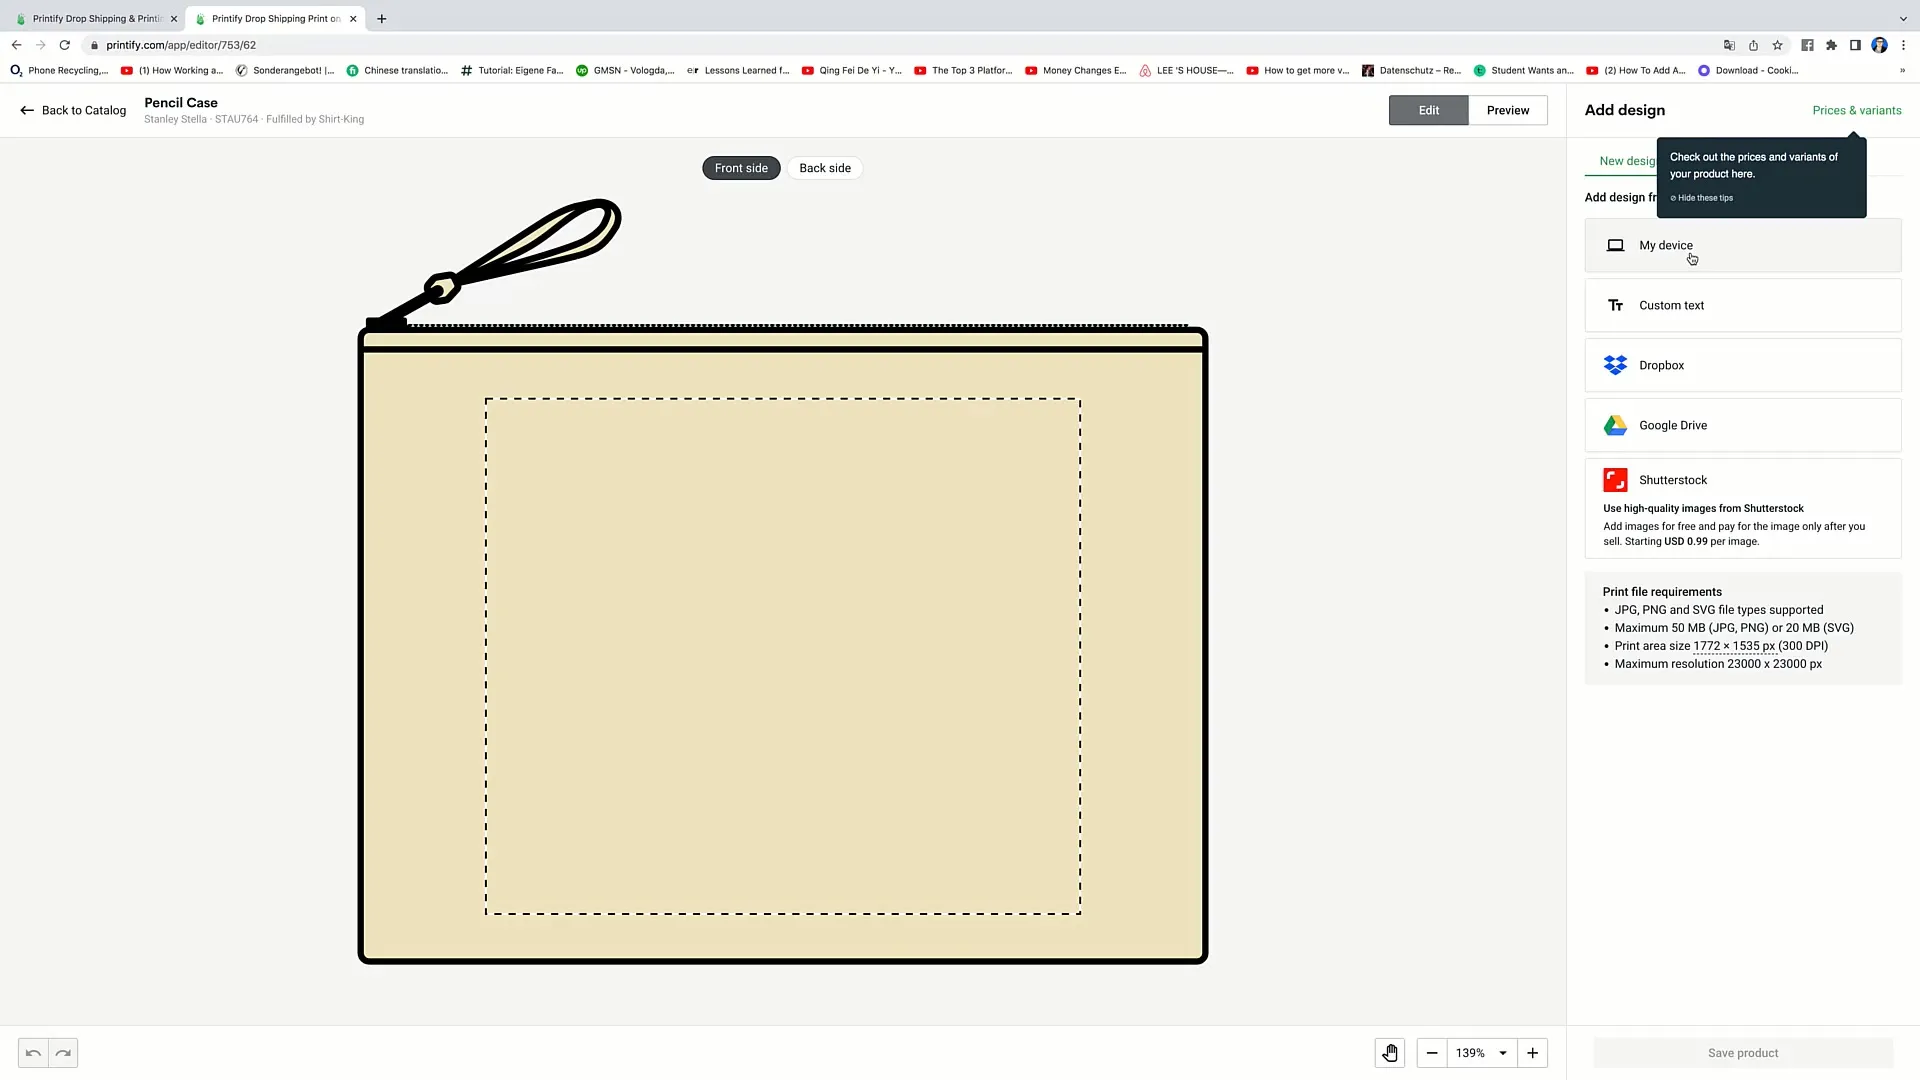The image size is (1920, 1080).
Task: Click the undo arrow icon
Action: pos(32,1052)
